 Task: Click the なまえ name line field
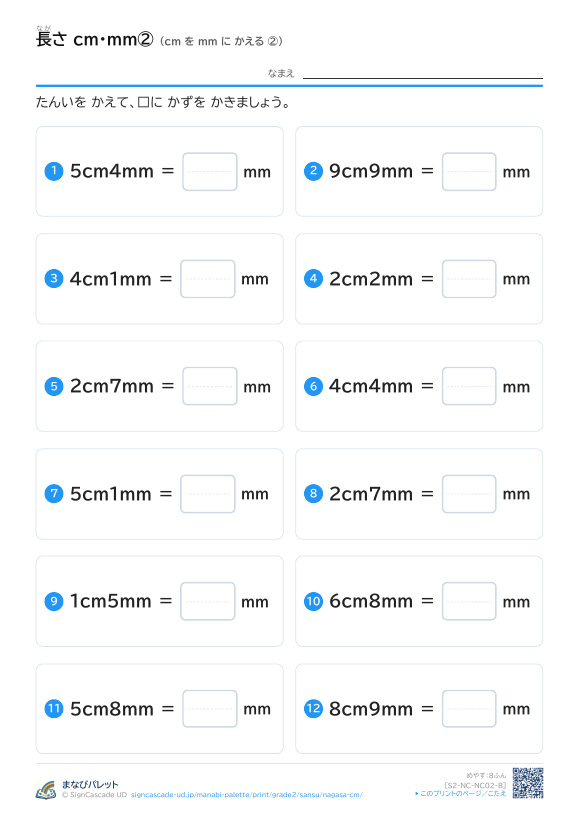[423, 73]
